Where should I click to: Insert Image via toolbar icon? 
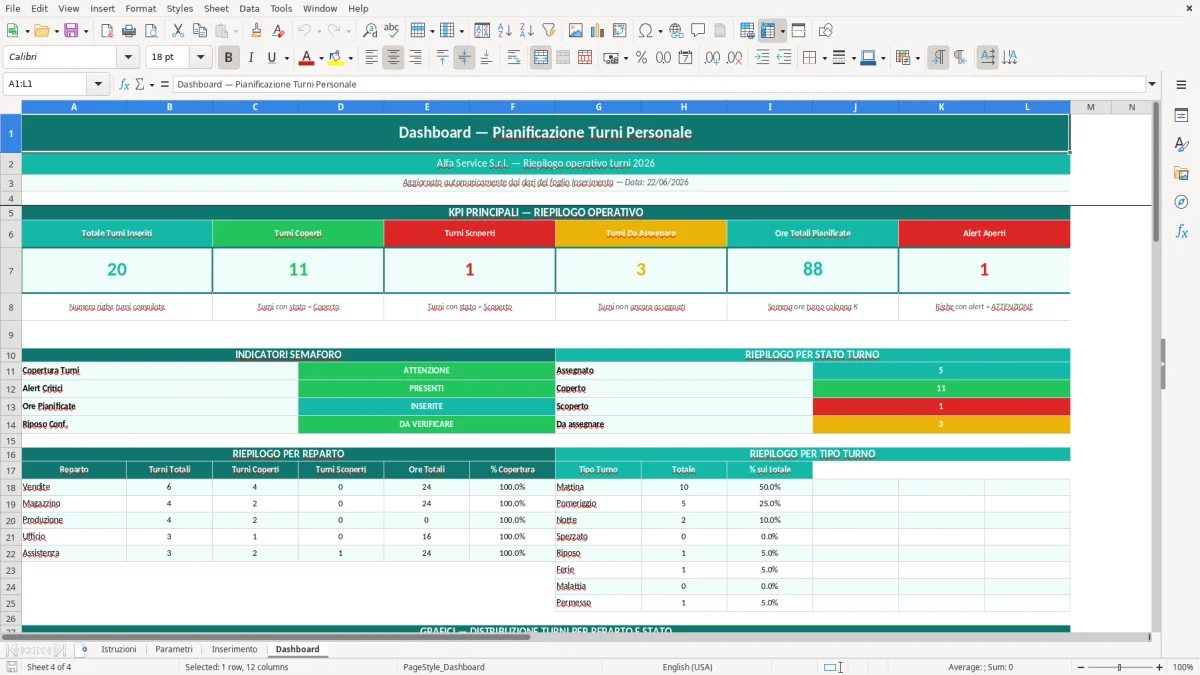point(577,31)
